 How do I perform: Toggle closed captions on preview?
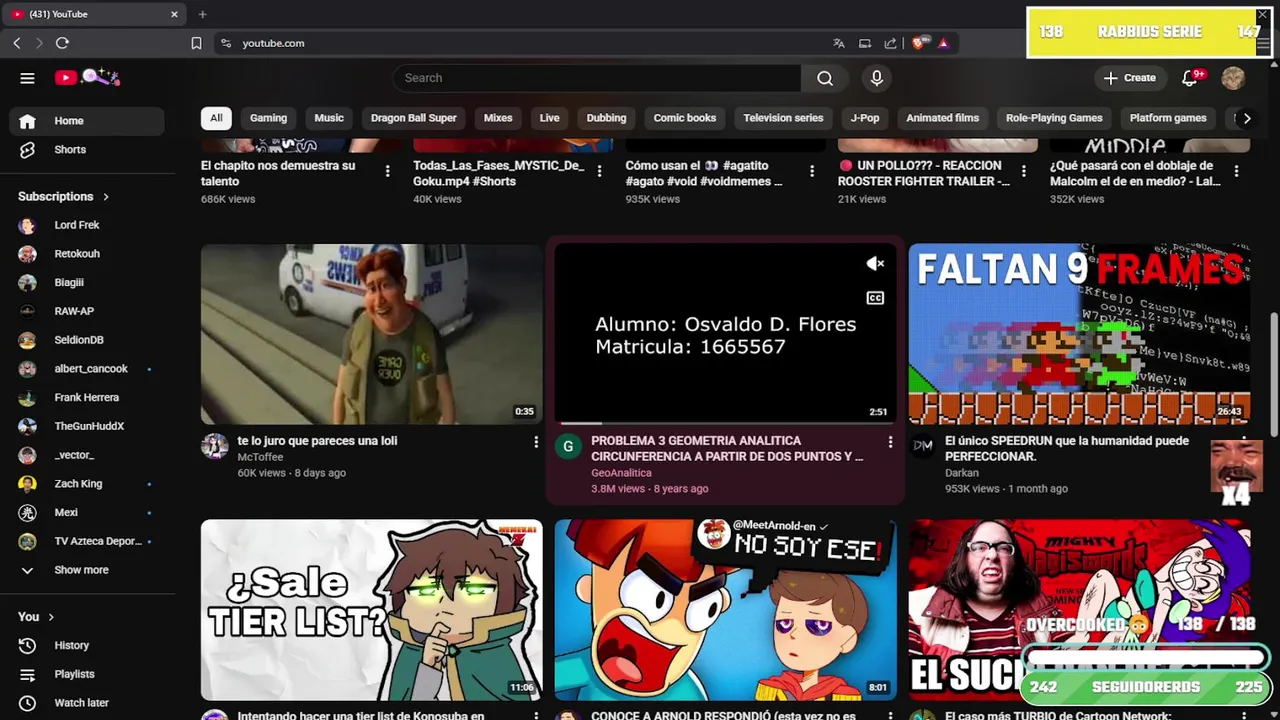875,298
